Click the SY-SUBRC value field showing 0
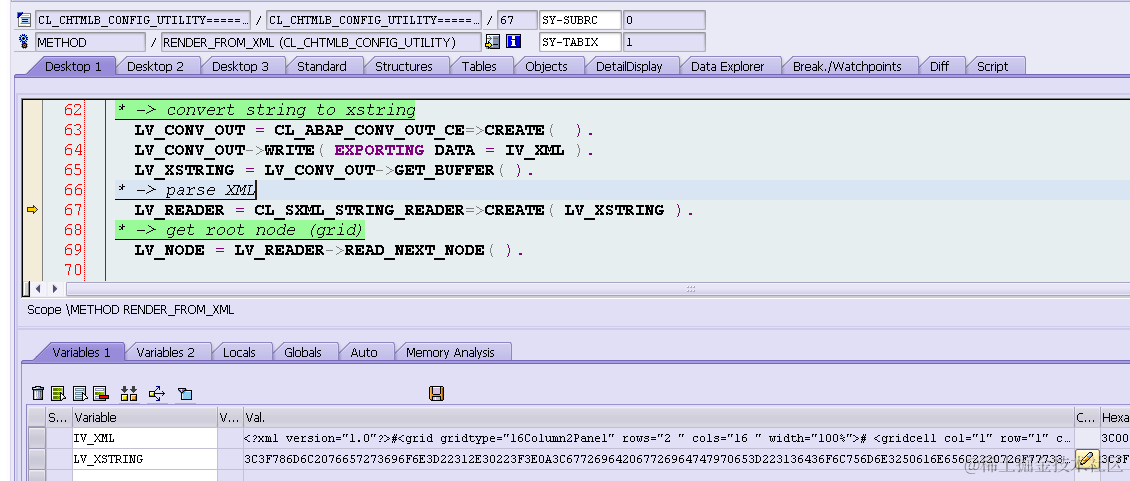 pos(664,20)
